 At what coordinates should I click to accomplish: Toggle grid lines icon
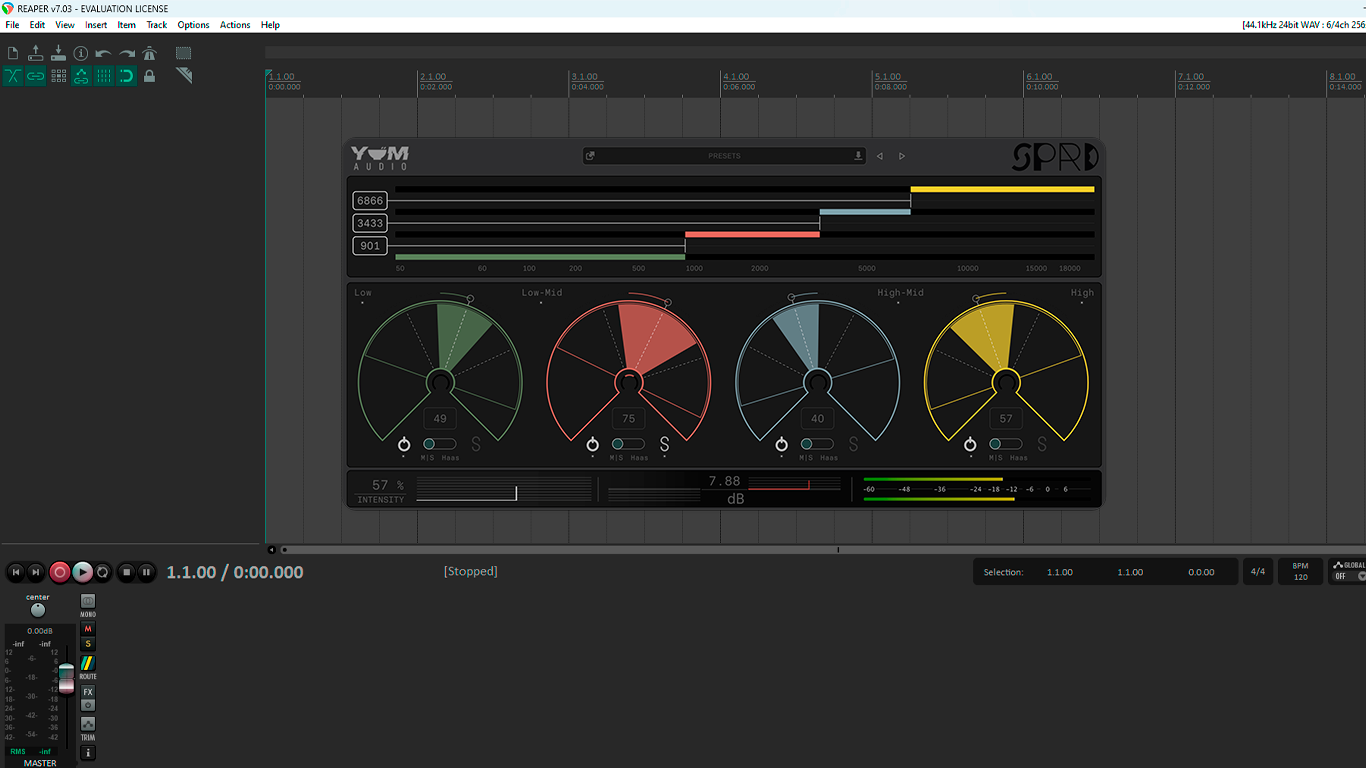pos(104,76)
